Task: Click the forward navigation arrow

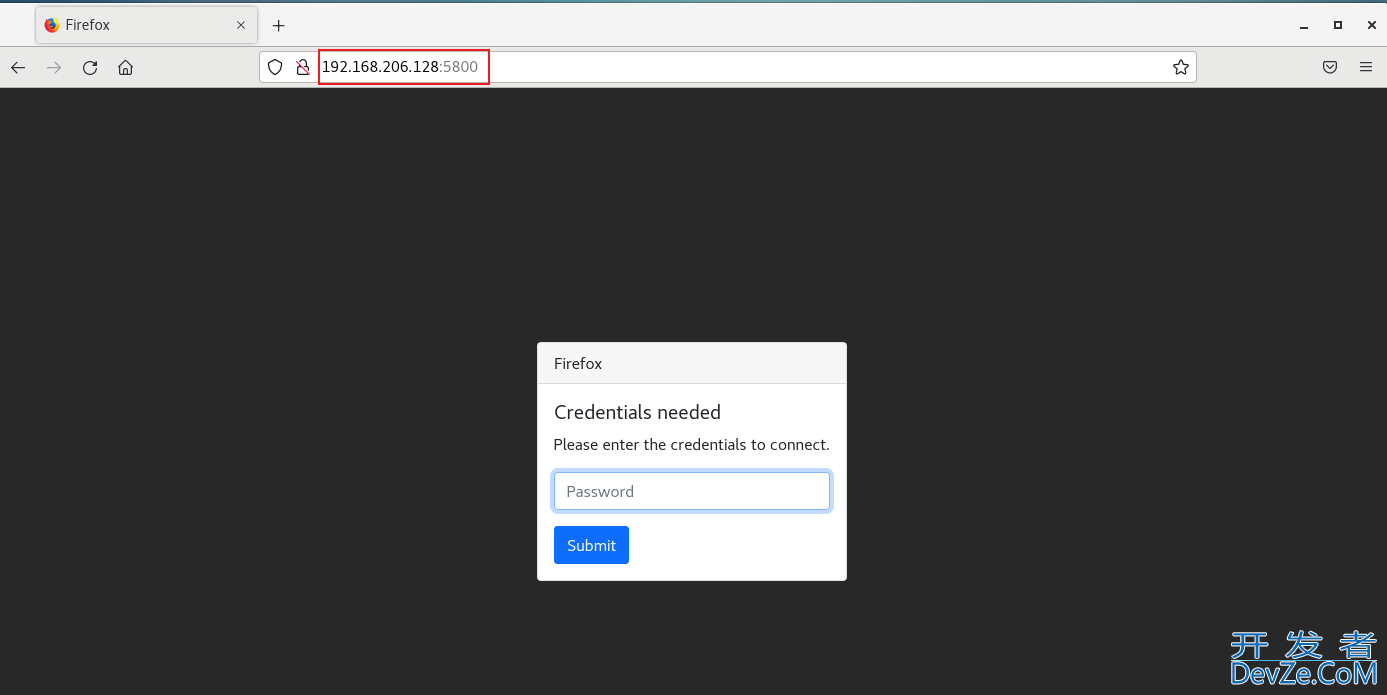Action: (x=54, y=68)
